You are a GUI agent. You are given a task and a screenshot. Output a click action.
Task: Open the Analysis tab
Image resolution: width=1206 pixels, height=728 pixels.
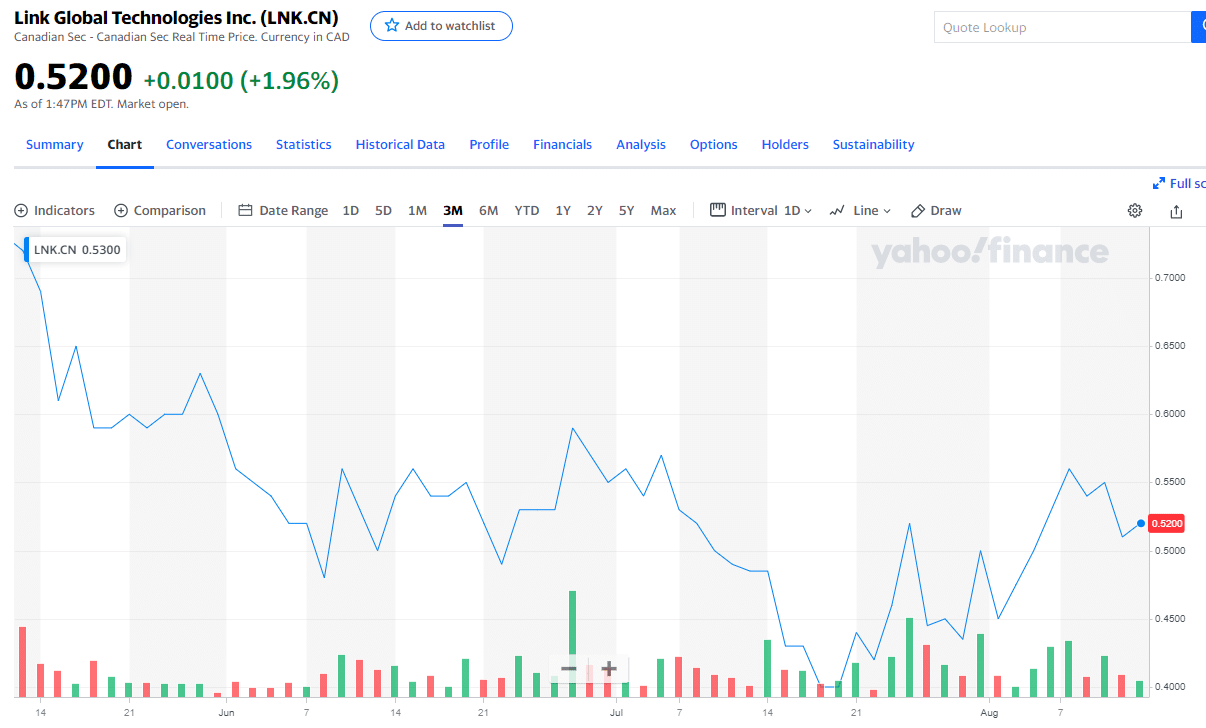[641, 144]
